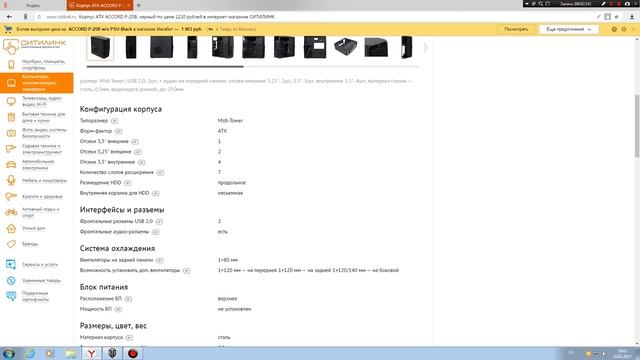Click help icon beside Отсеки 3,5" внешние
The width and height of the screenshot is (640, 360).
pos(135,142)
